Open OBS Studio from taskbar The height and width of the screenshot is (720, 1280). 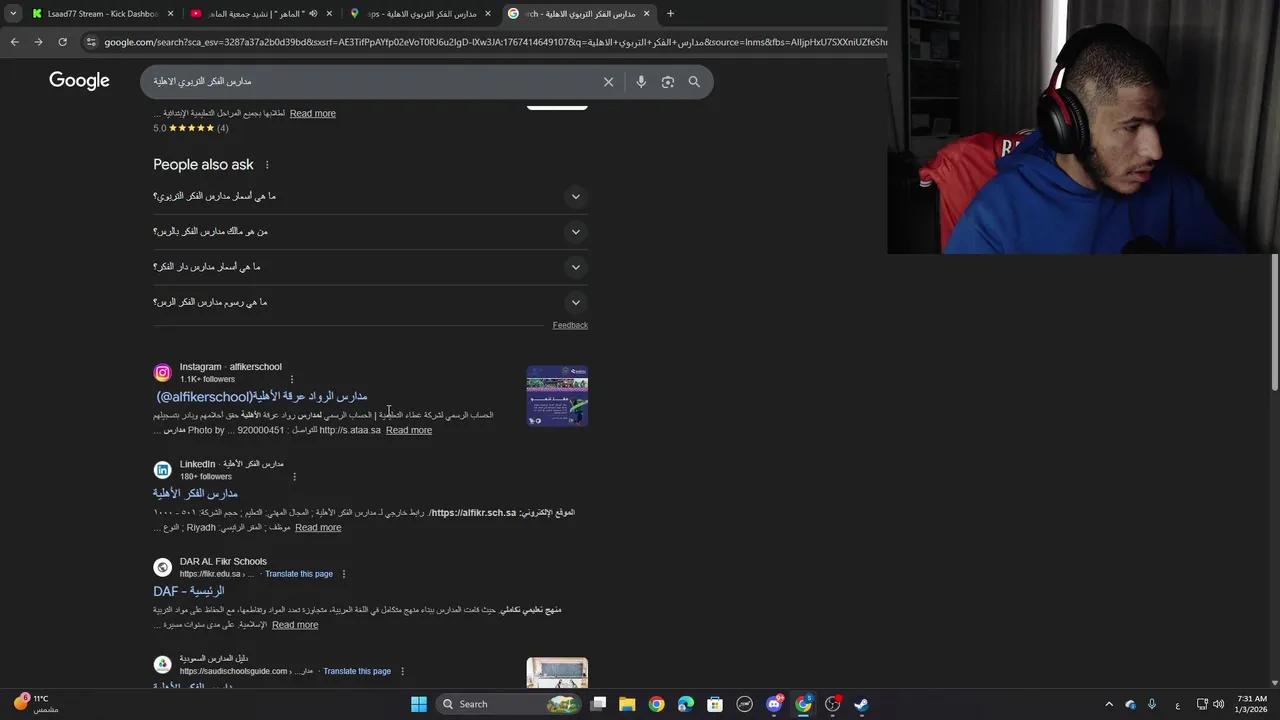click(833, 704)
